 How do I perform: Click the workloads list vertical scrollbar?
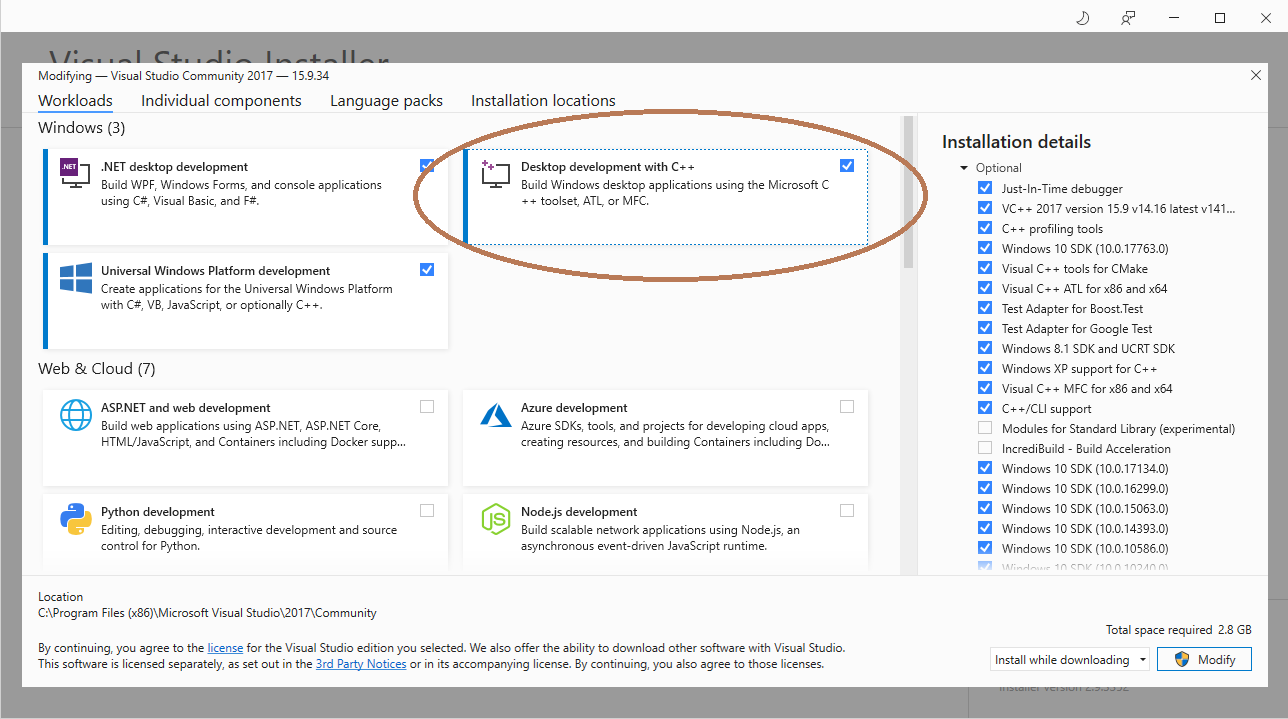pyautogui.click(x=908, y=192)
